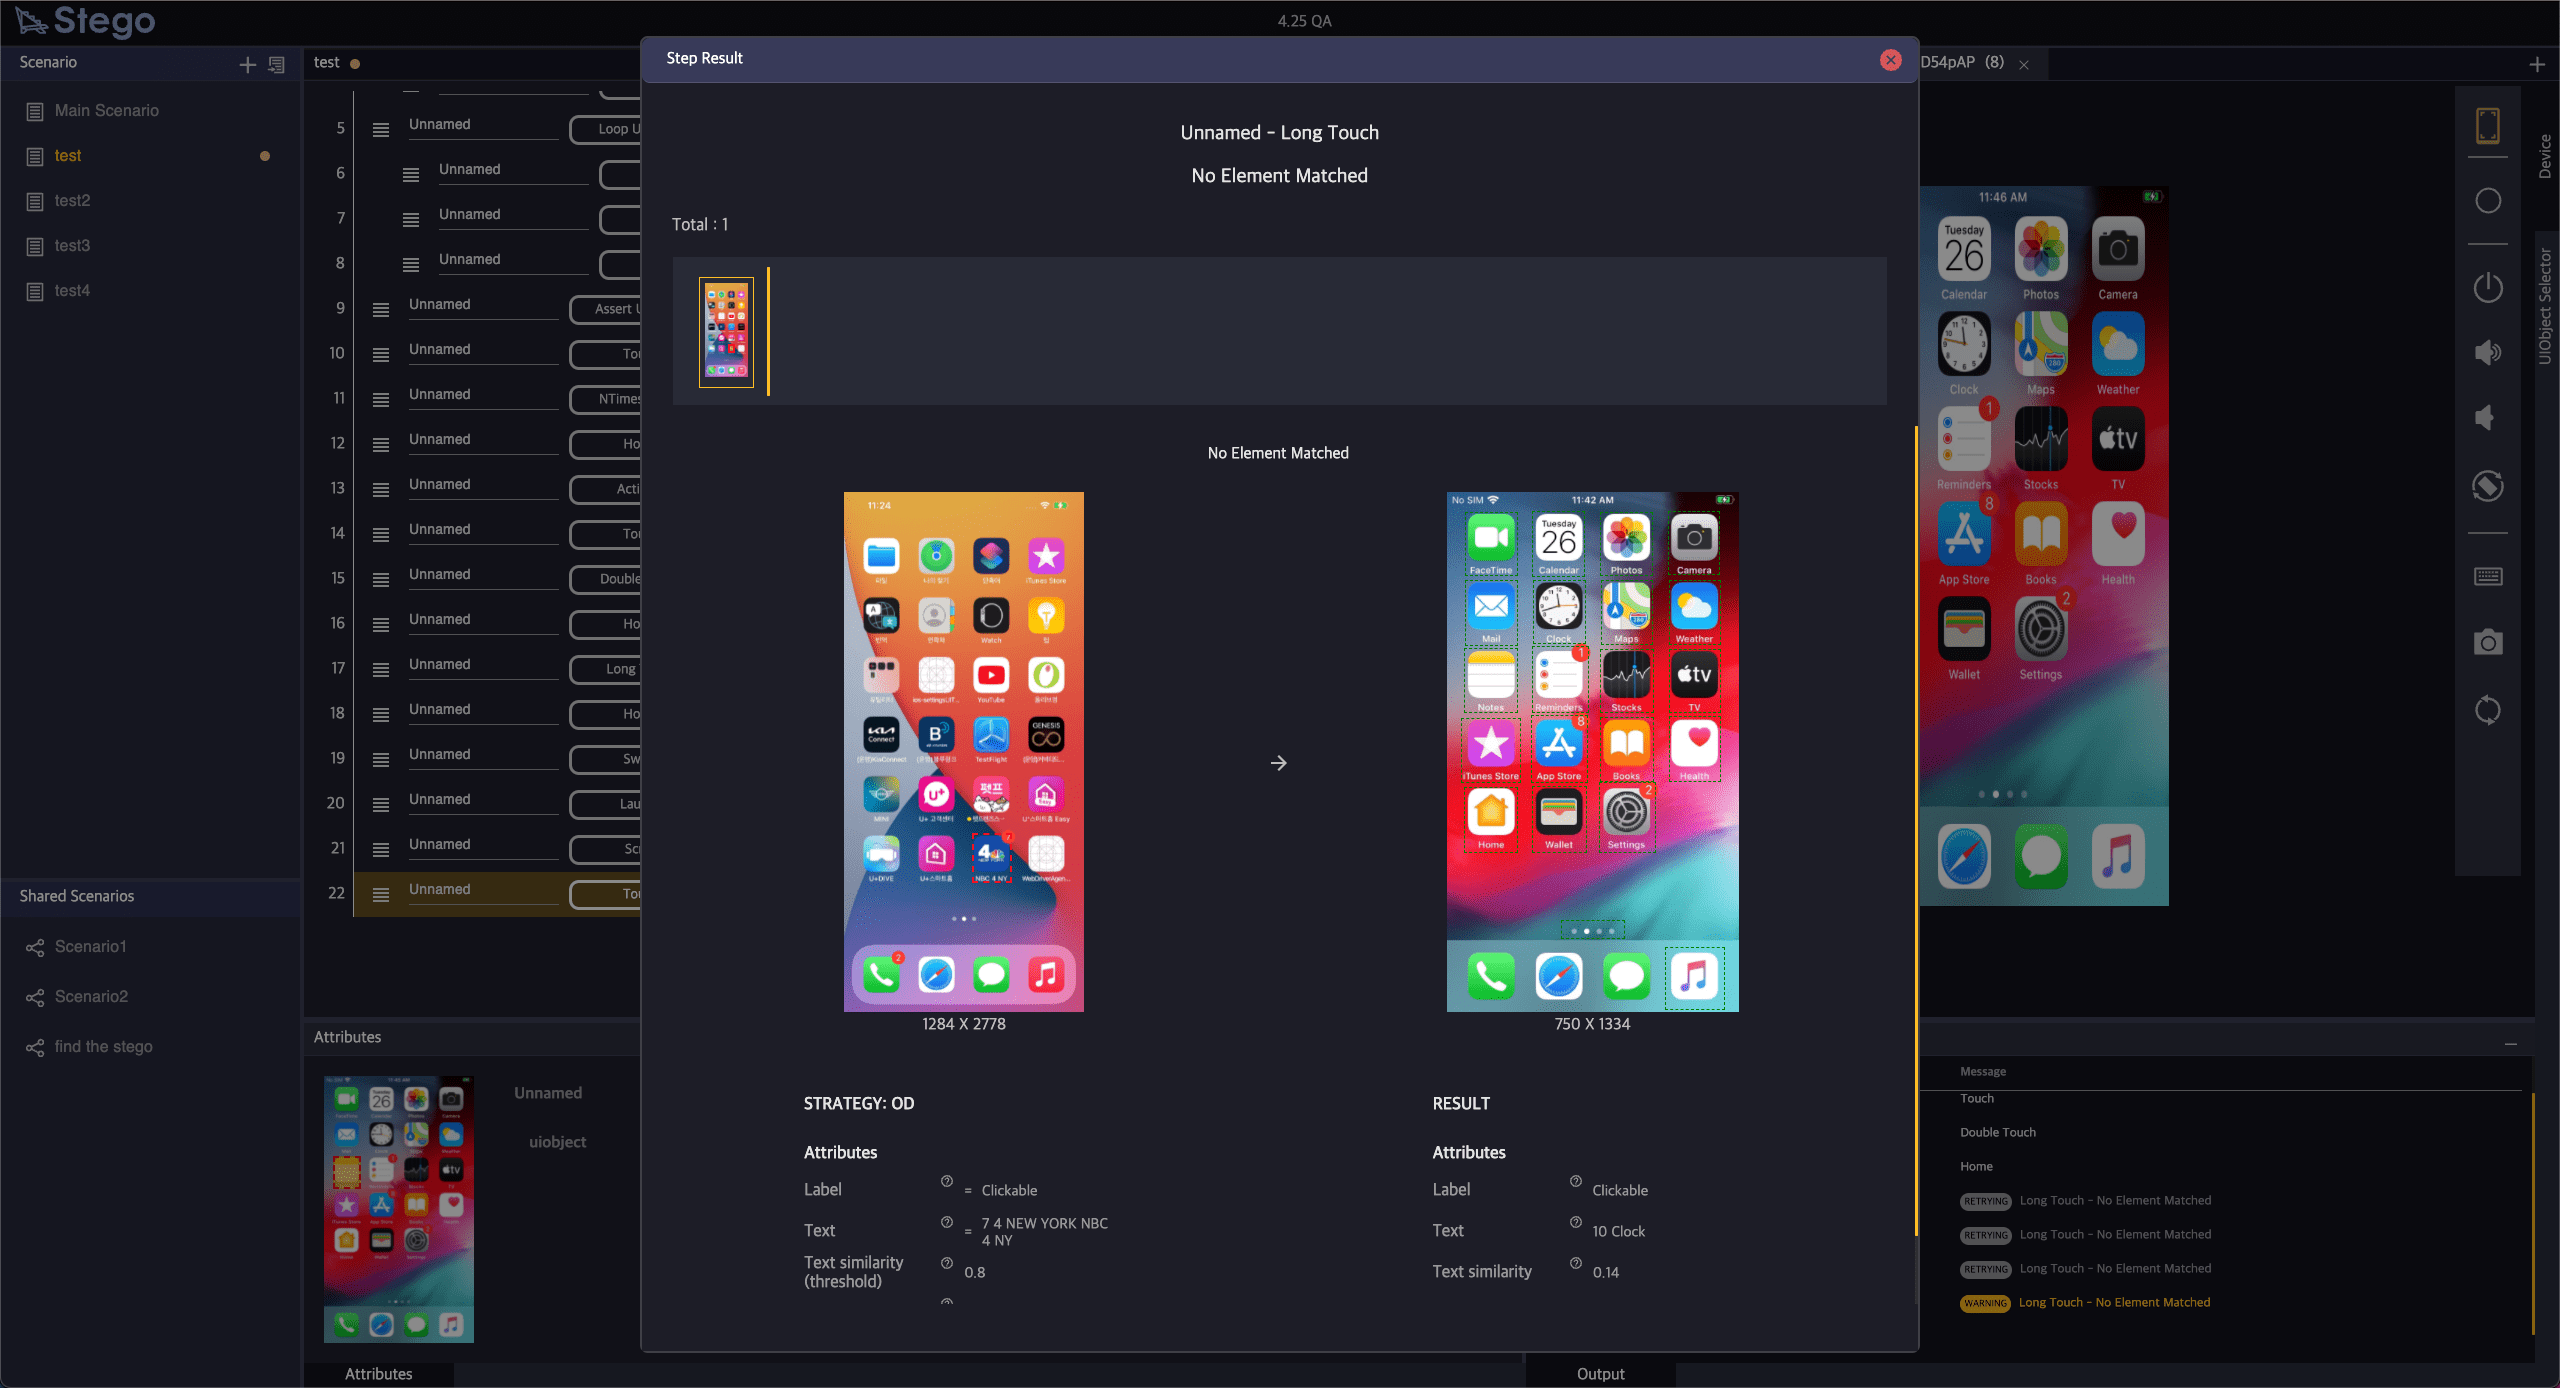Click the keyboard icon in device toolbar
The height and width of the screenshot is (1388, 2560).
2488,577
